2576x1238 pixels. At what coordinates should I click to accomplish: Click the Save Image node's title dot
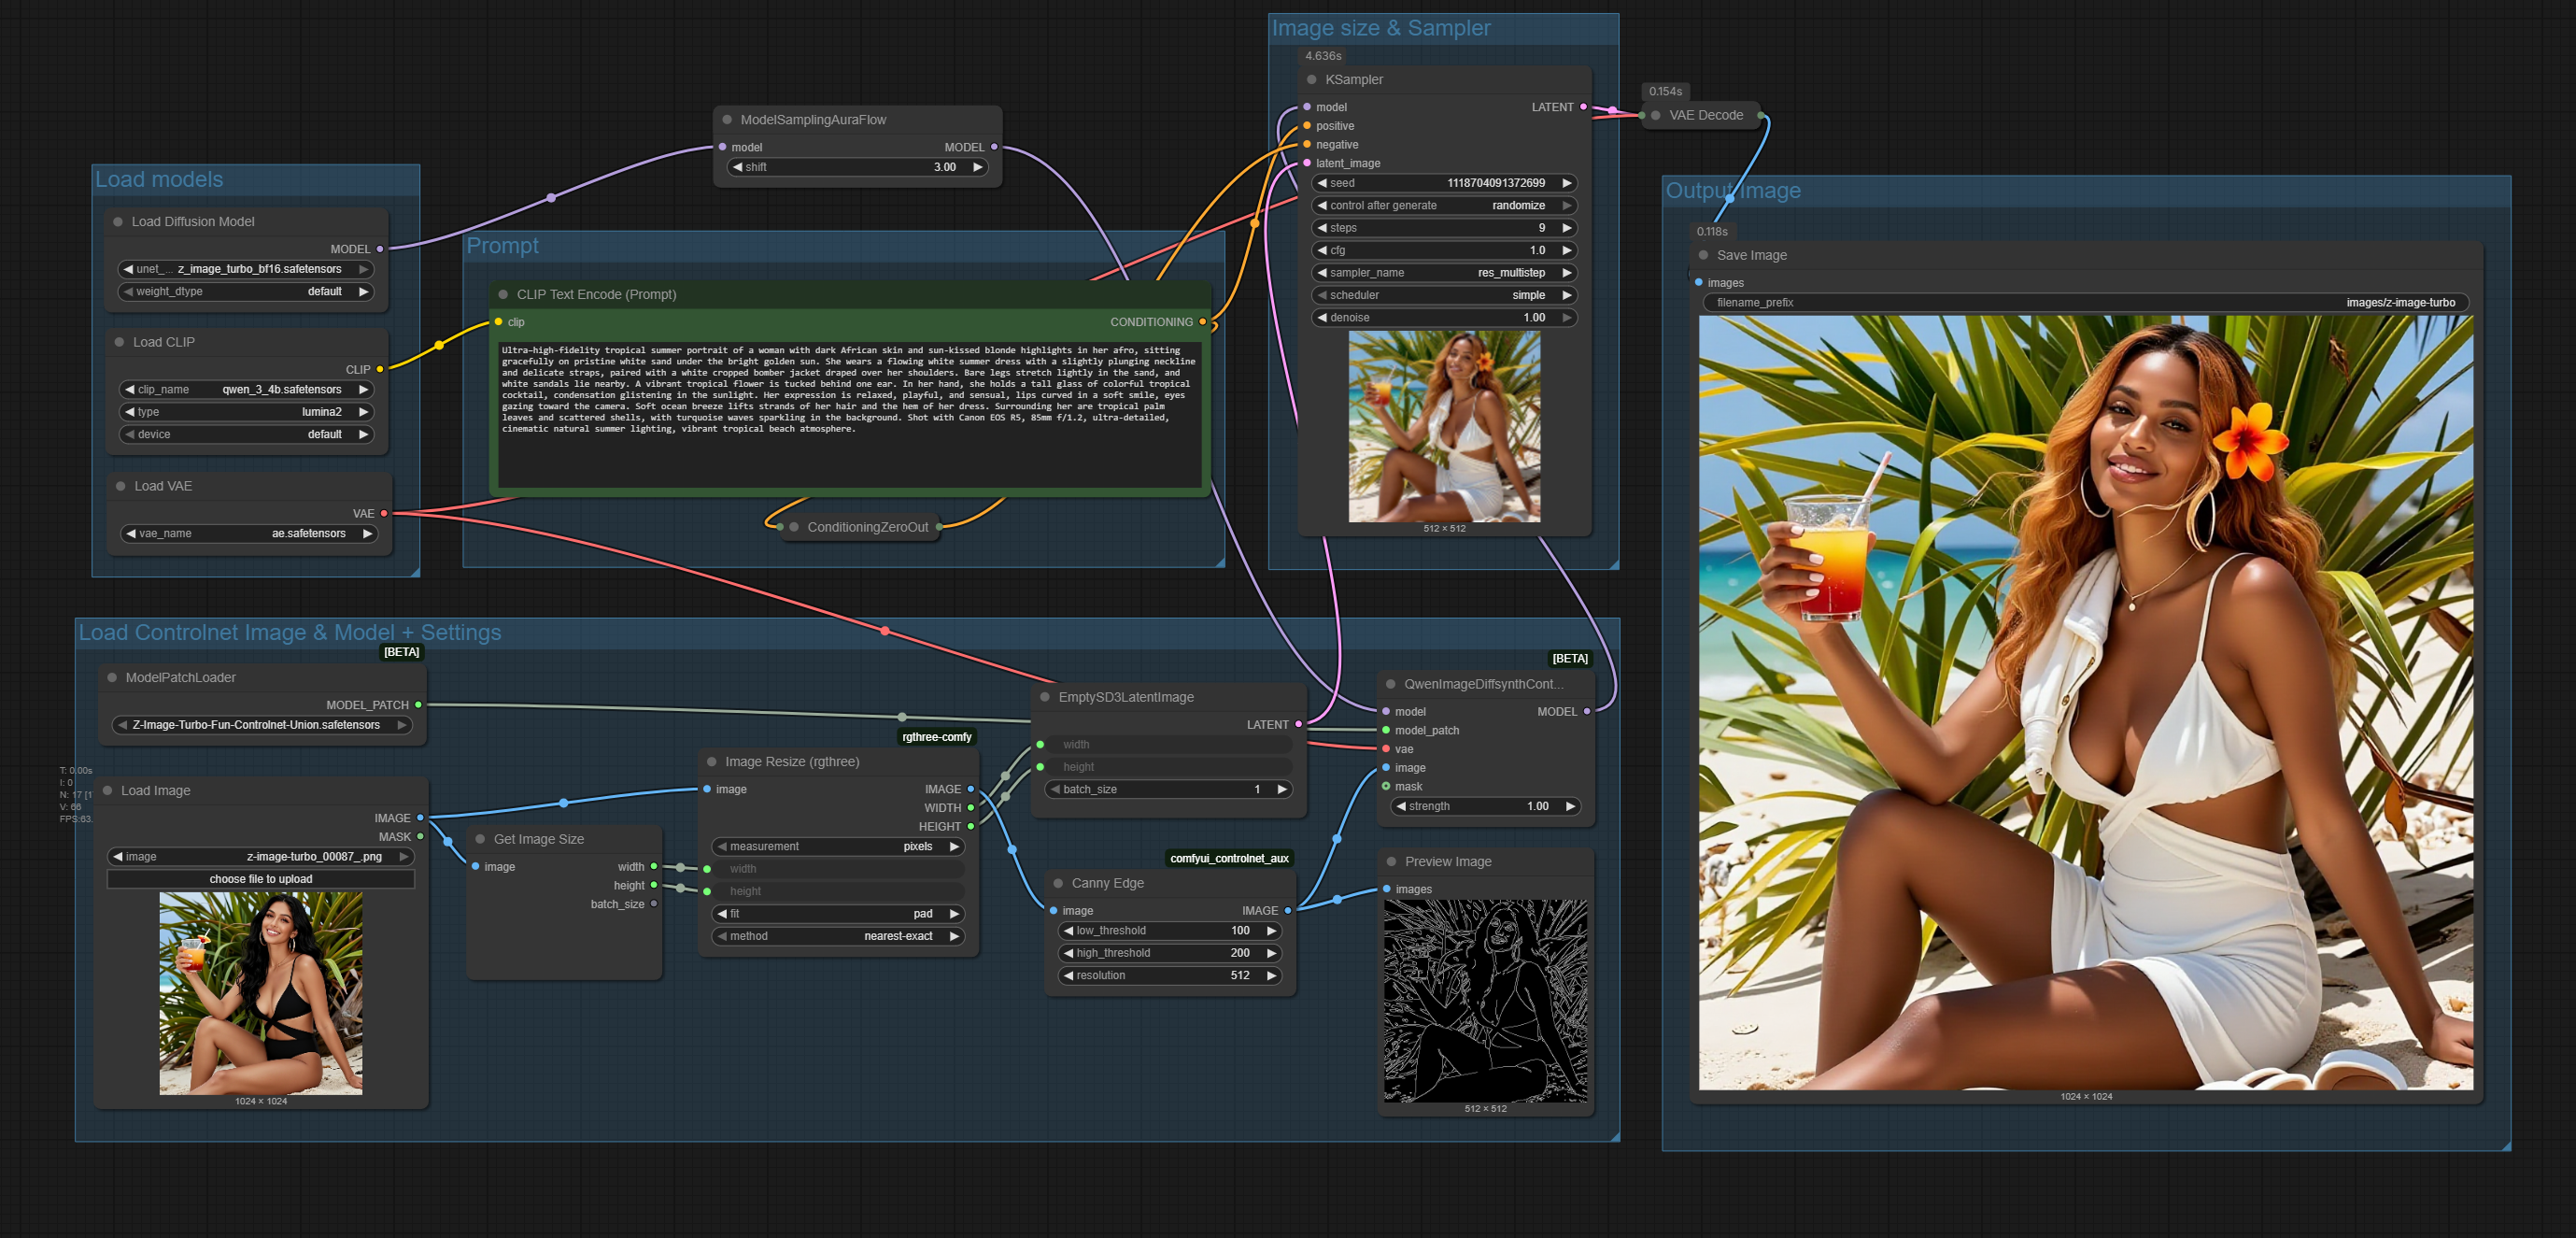(1703, 255)
